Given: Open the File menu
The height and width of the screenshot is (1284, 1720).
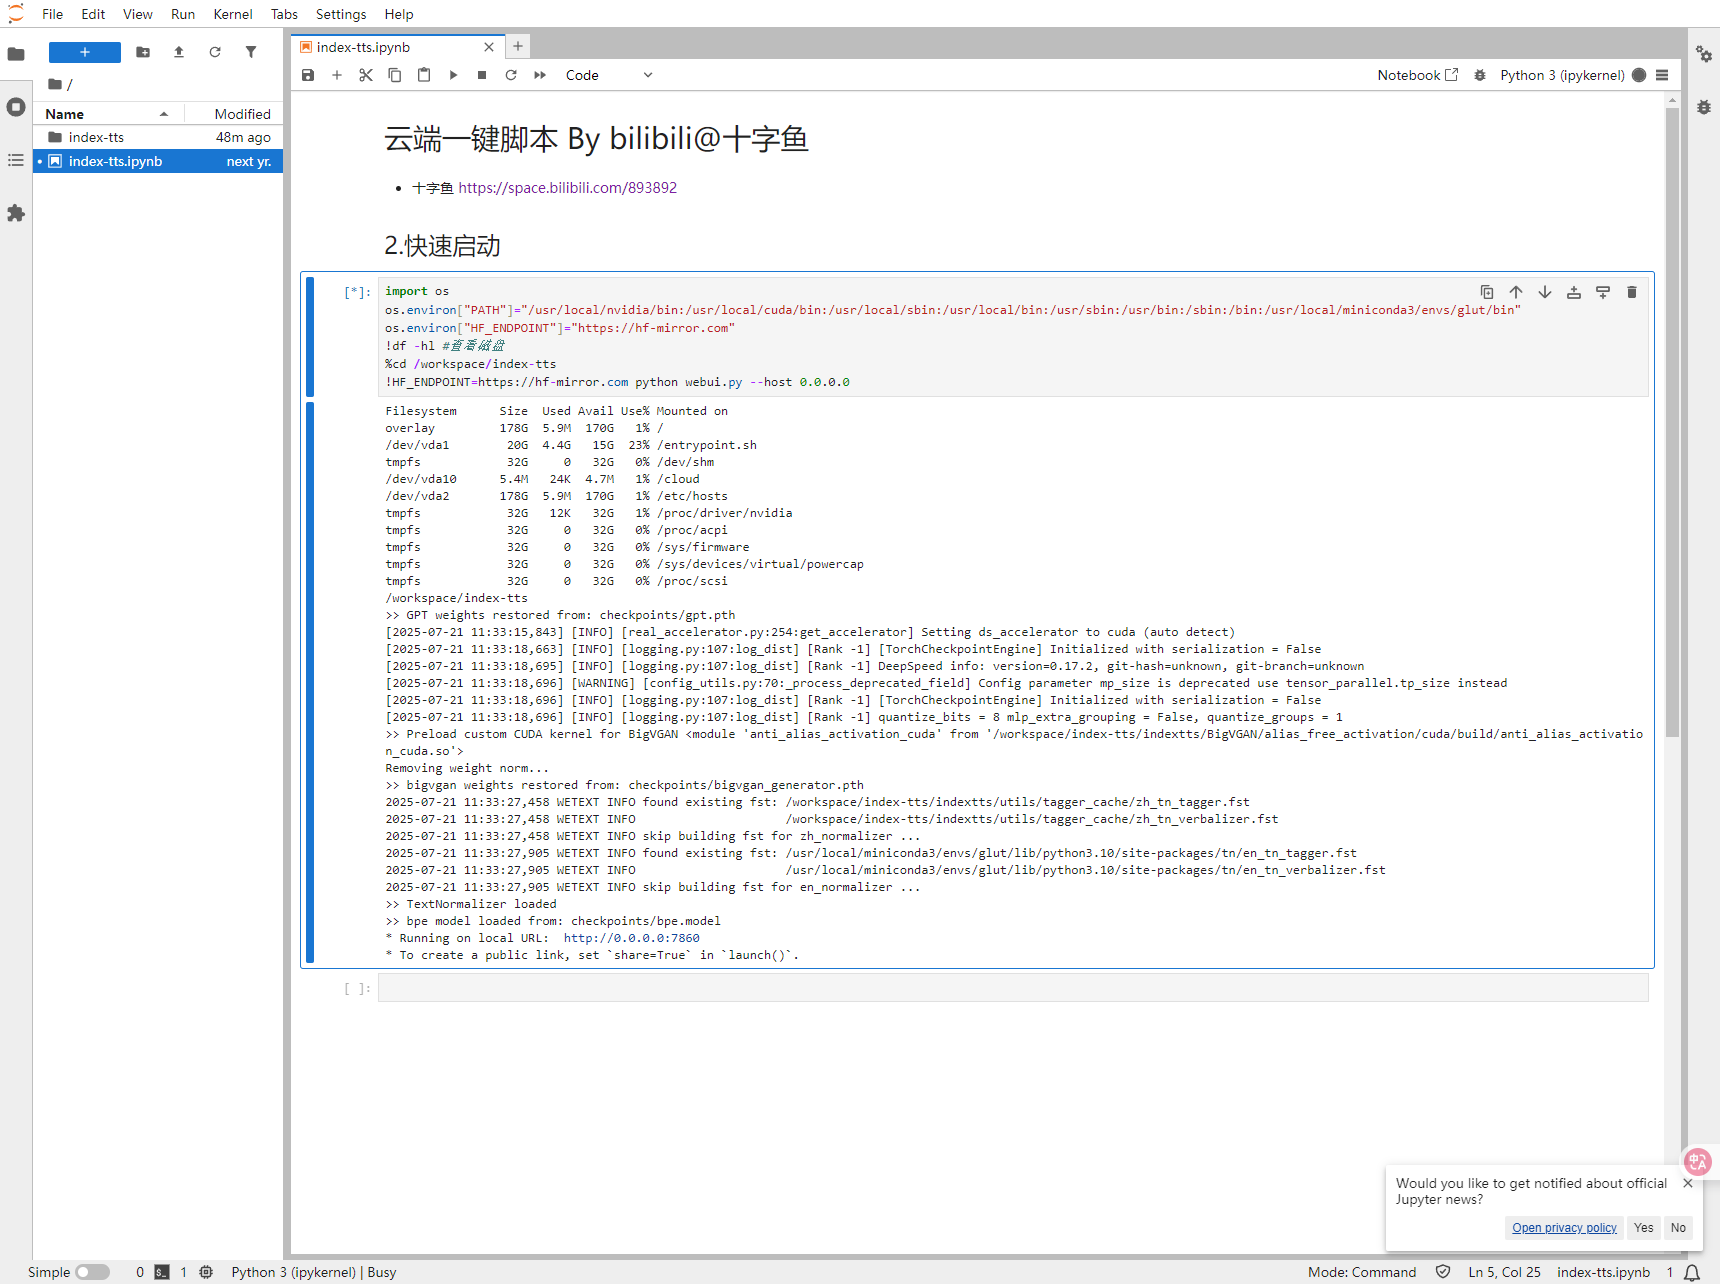Looking at the screenshot, I should click(53, 14).
